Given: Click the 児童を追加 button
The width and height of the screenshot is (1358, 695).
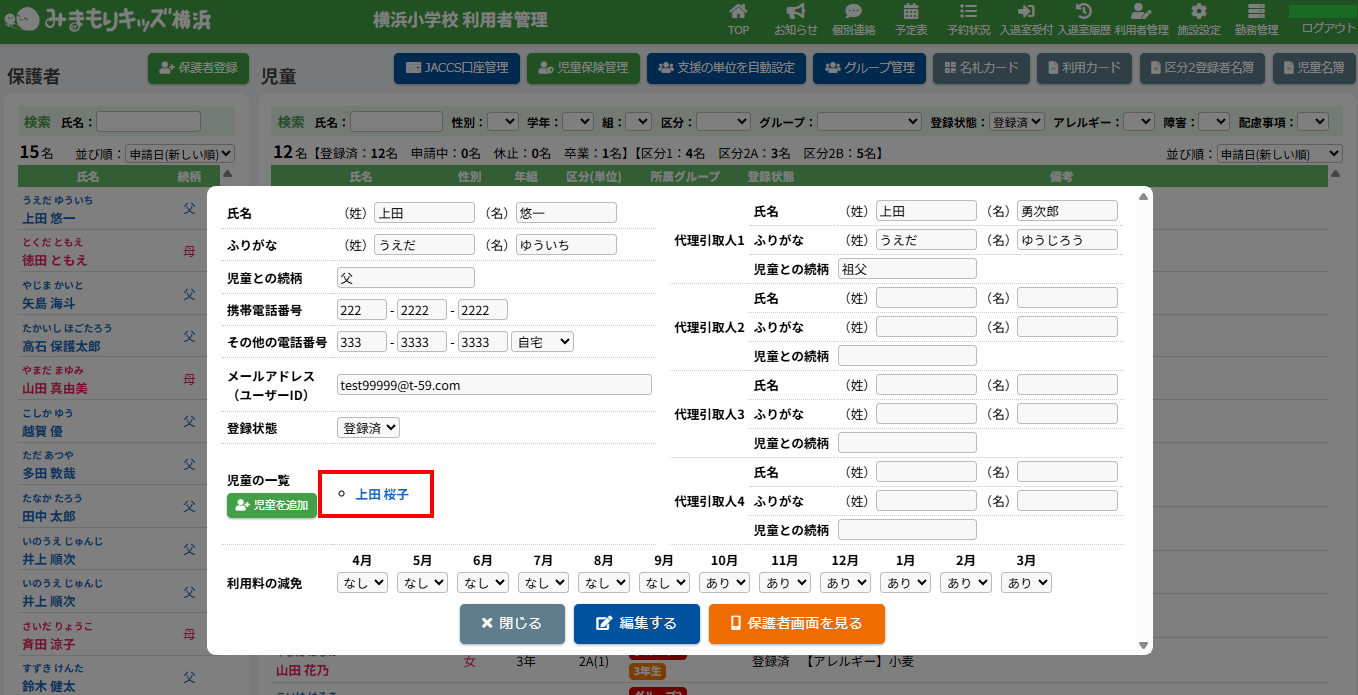Looking at the screenshot, I should tap(272, 505).
